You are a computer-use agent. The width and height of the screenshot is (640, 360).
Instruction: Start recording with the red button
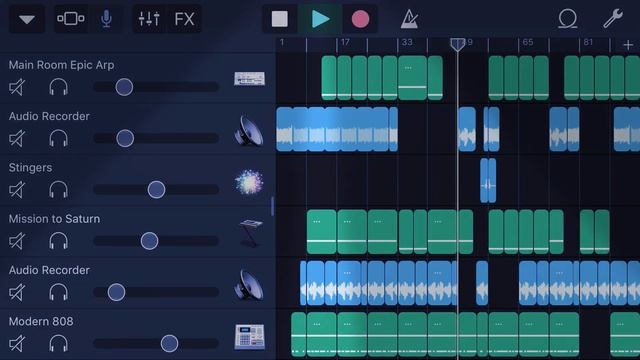coord(360,19)
